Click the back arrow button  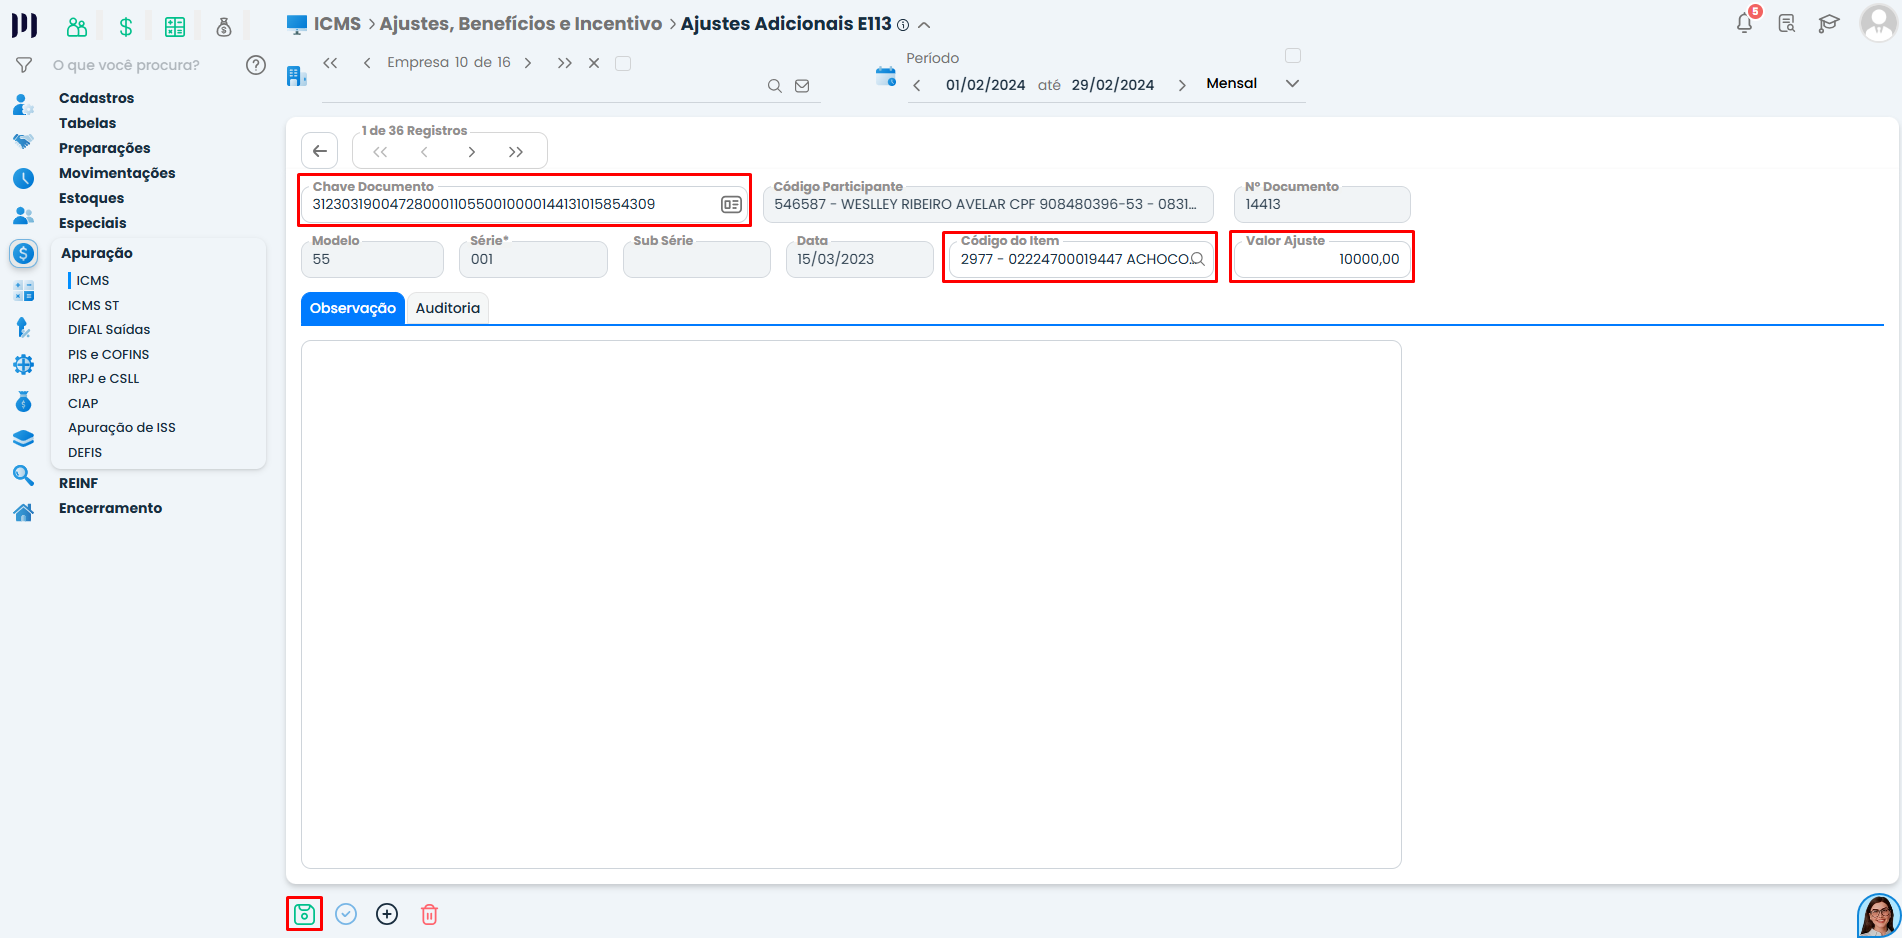320,151
